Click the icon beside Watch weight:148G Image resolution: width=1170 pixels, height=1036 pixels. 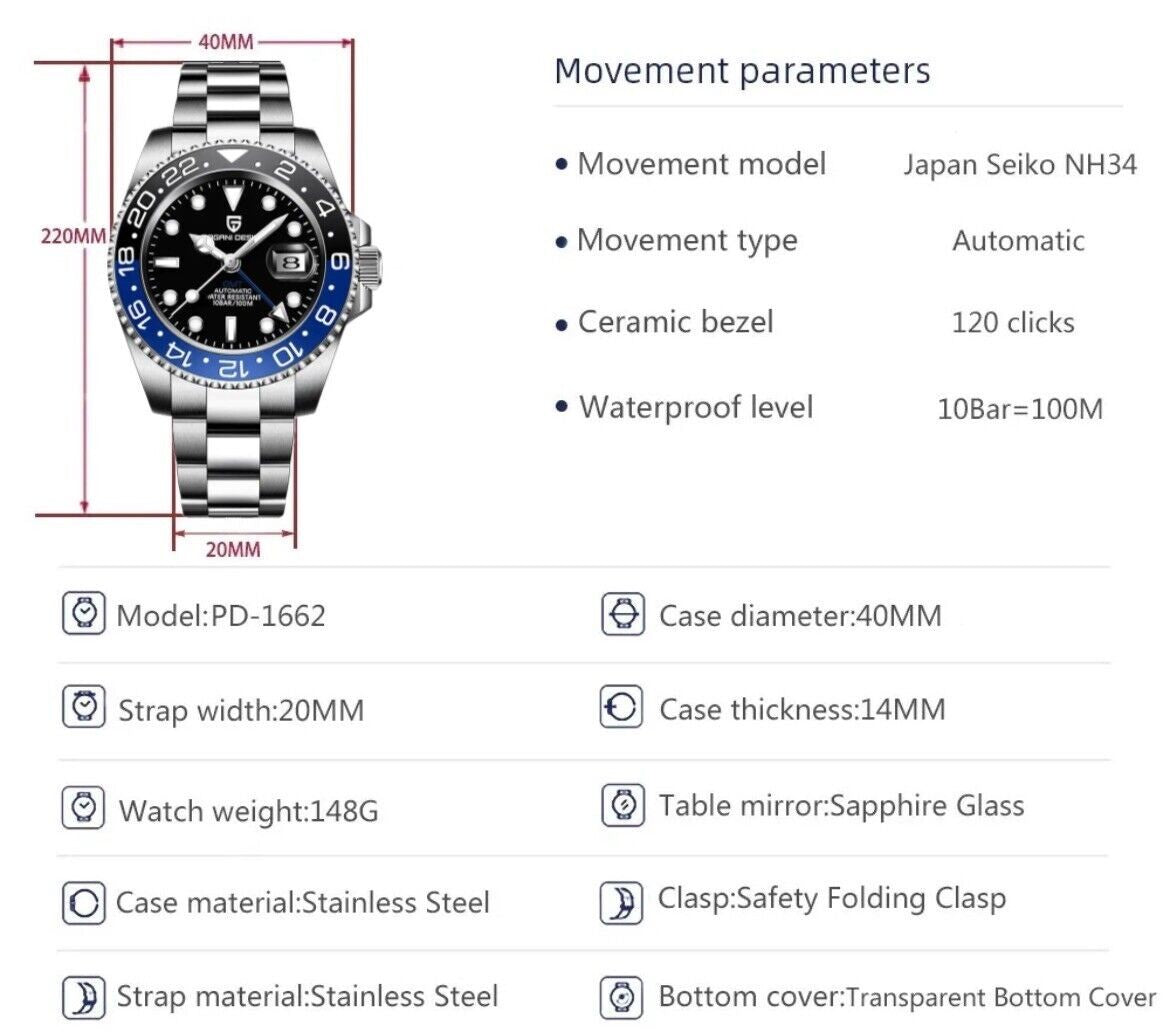84,807
